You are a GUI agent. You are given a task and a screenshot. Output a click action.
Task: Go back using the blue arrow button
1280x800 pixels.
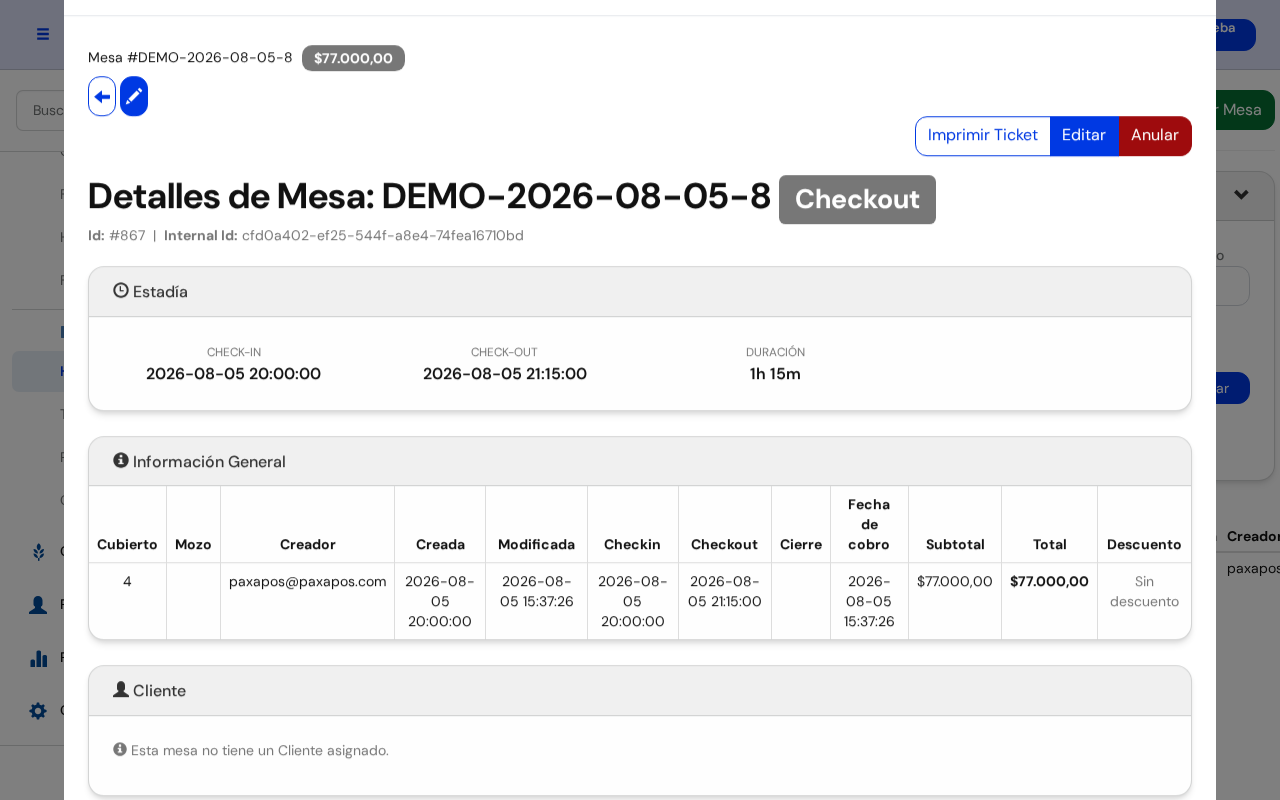[x=102, y=96]
